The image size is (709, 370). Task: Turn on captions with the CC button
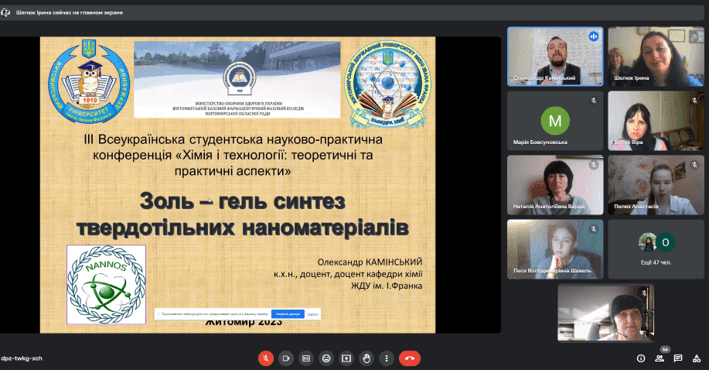pos(306,358)
